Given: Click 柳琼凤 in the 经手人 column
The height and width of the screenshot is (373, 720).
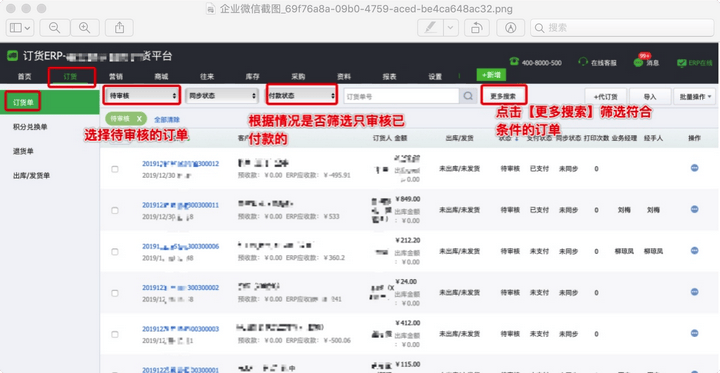Looking at the screenshot, I should pyautogui.click(x=653, y=251).
